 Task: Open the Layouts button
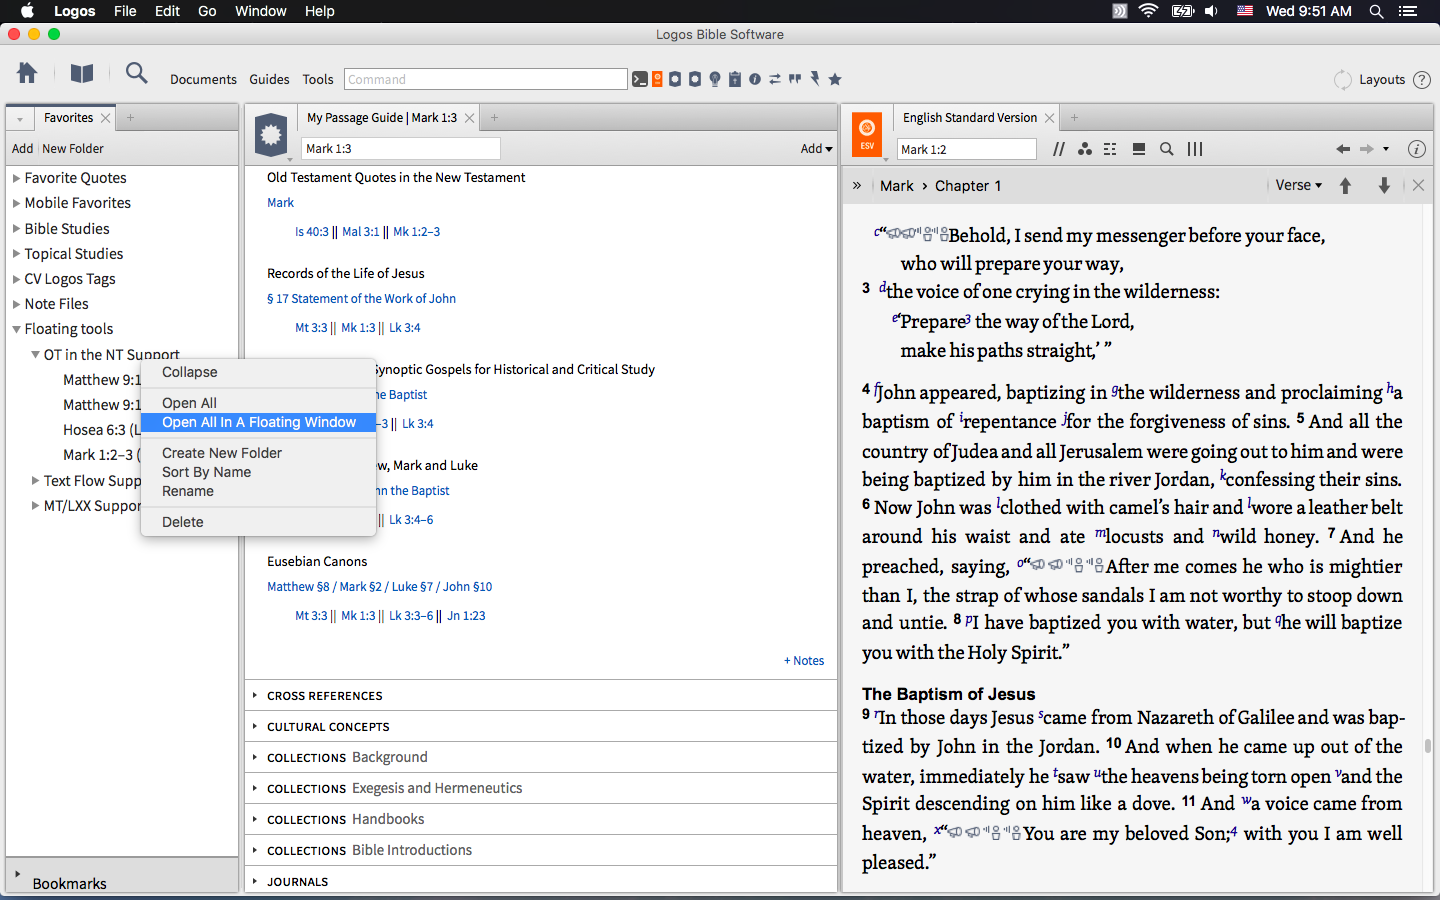(1381, 80)
